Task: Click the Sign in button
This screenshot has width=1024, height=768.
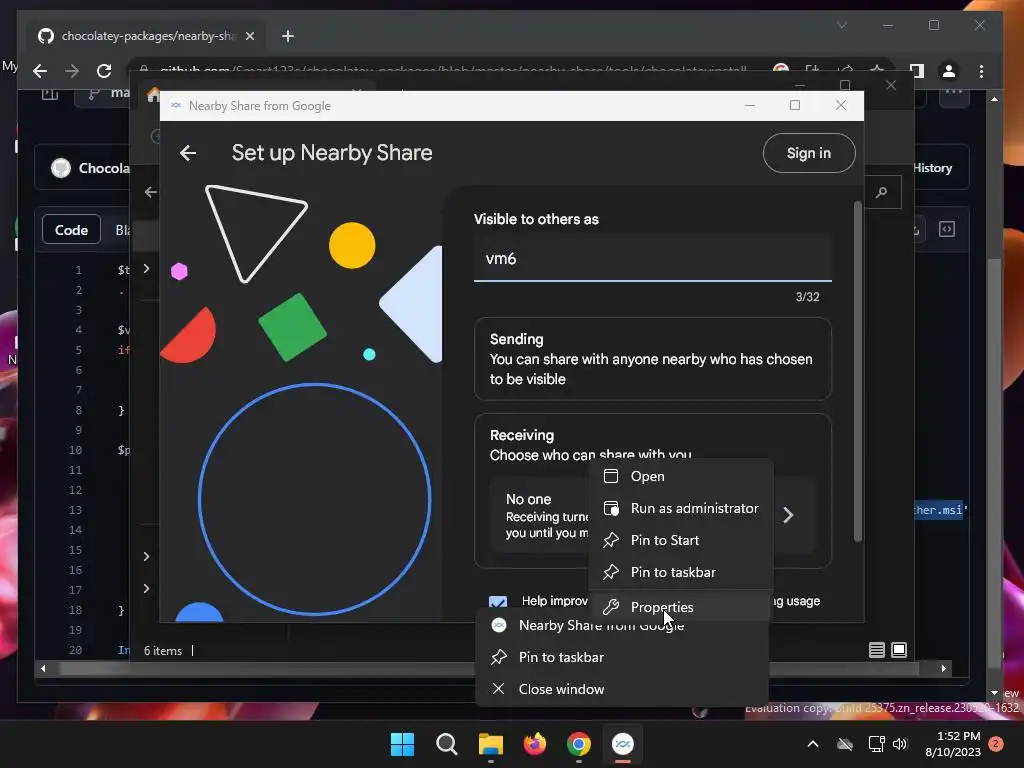Action: [808, 153]
